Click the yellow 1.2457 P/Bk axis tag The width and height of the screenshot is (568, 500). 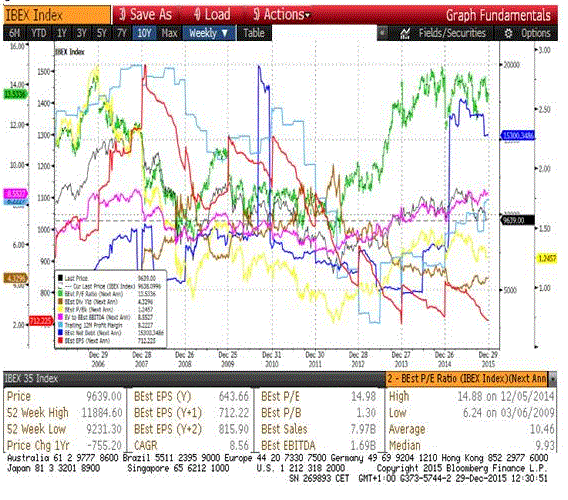point(547,258)
